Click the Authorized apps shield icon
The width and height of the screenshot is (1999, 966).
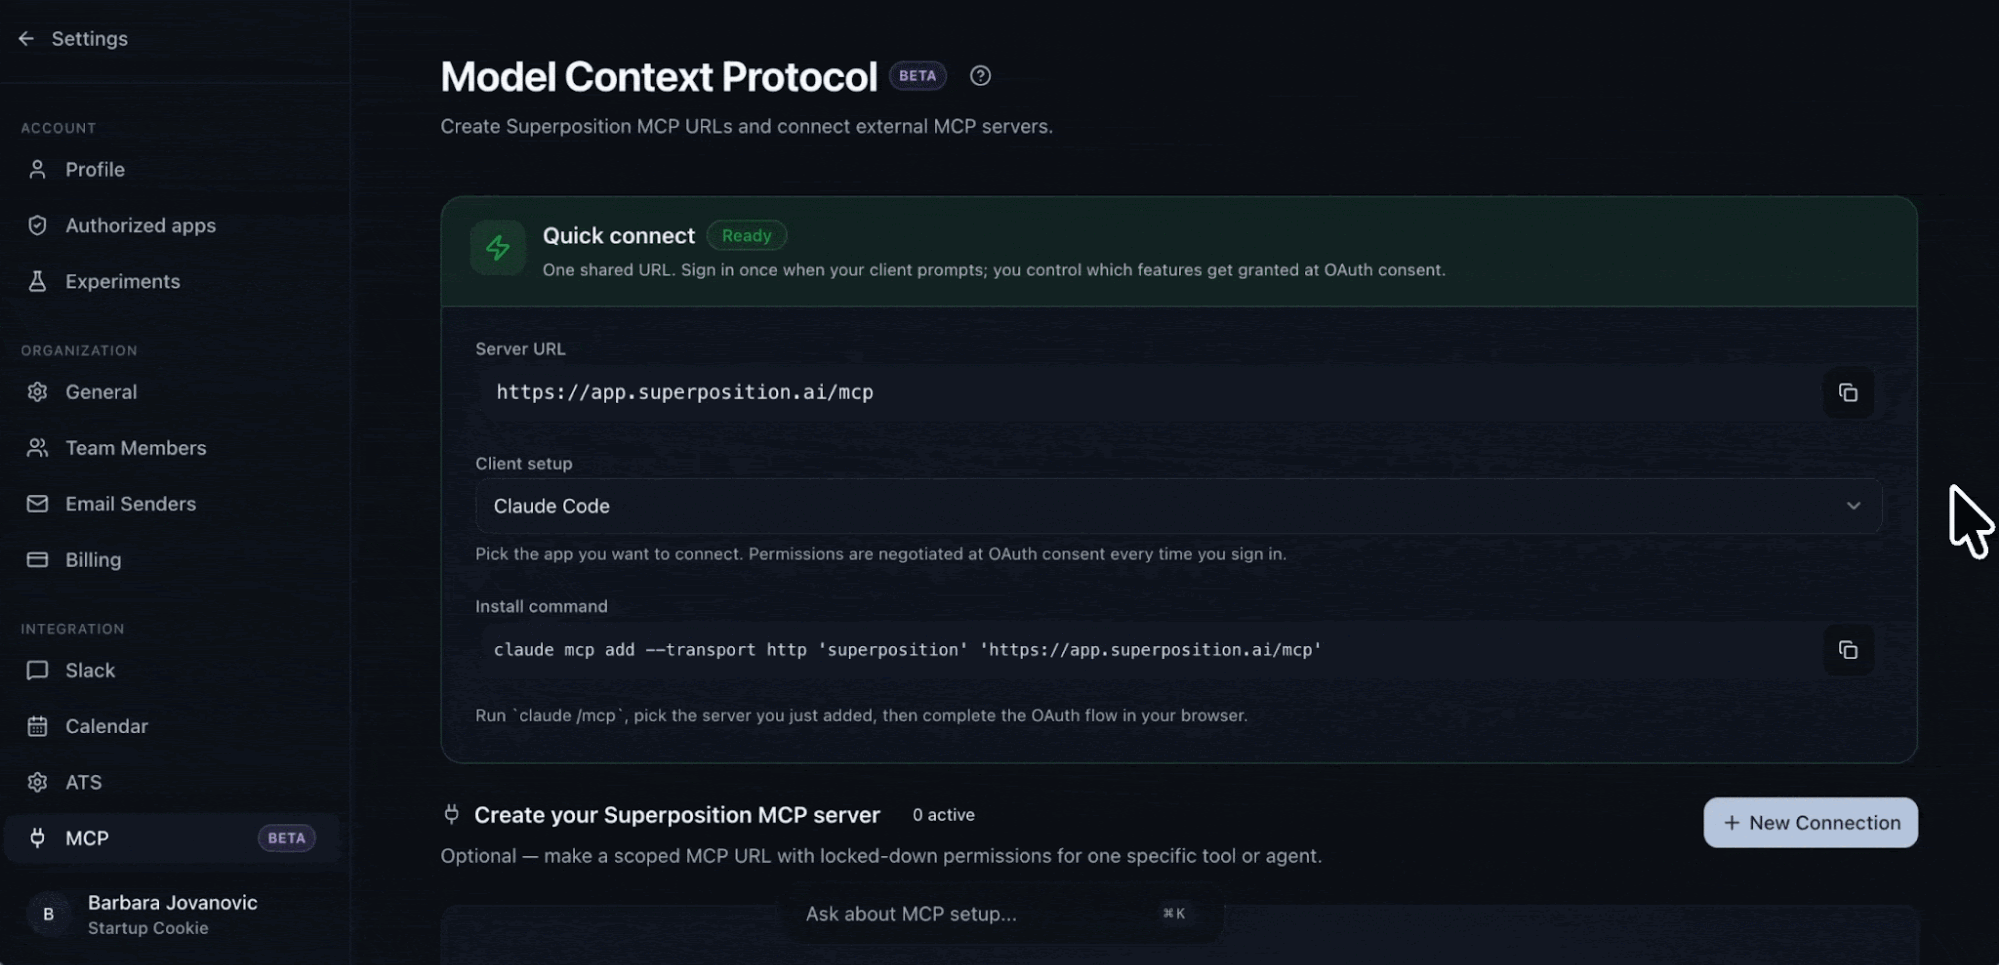click(37, 226)
